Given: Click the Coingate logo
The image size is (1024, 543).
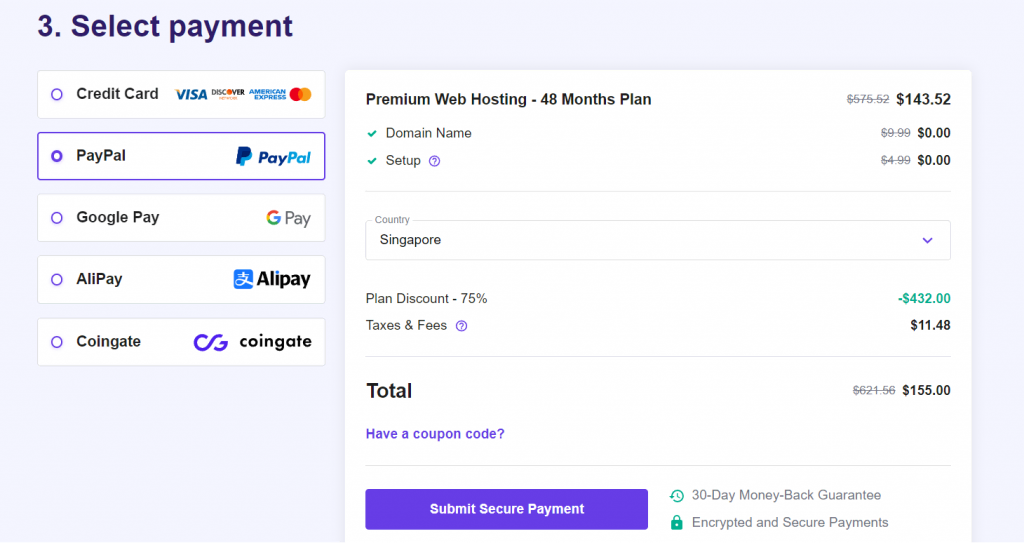Looking at the screenshot, I should (x=252, y=342).
